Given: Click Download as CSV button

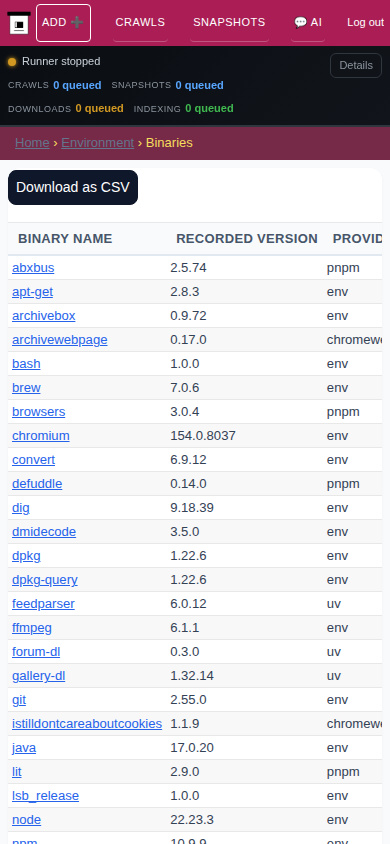Looking at the screenshot, I should [73, 187].
